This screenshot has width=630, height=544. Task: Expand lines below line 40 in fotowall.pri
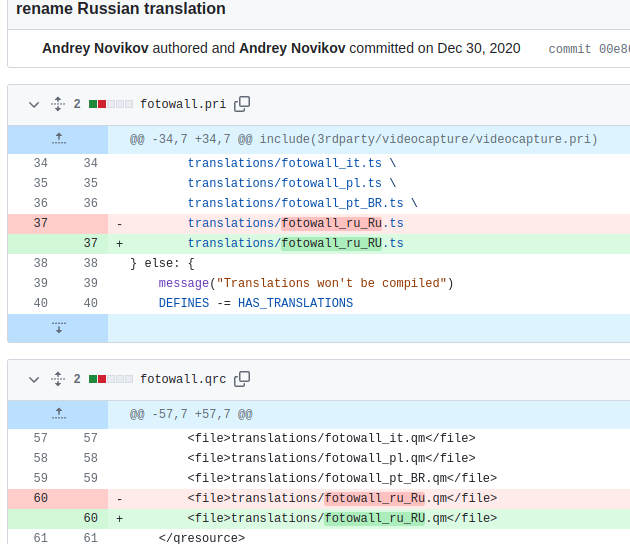[58, 328]
